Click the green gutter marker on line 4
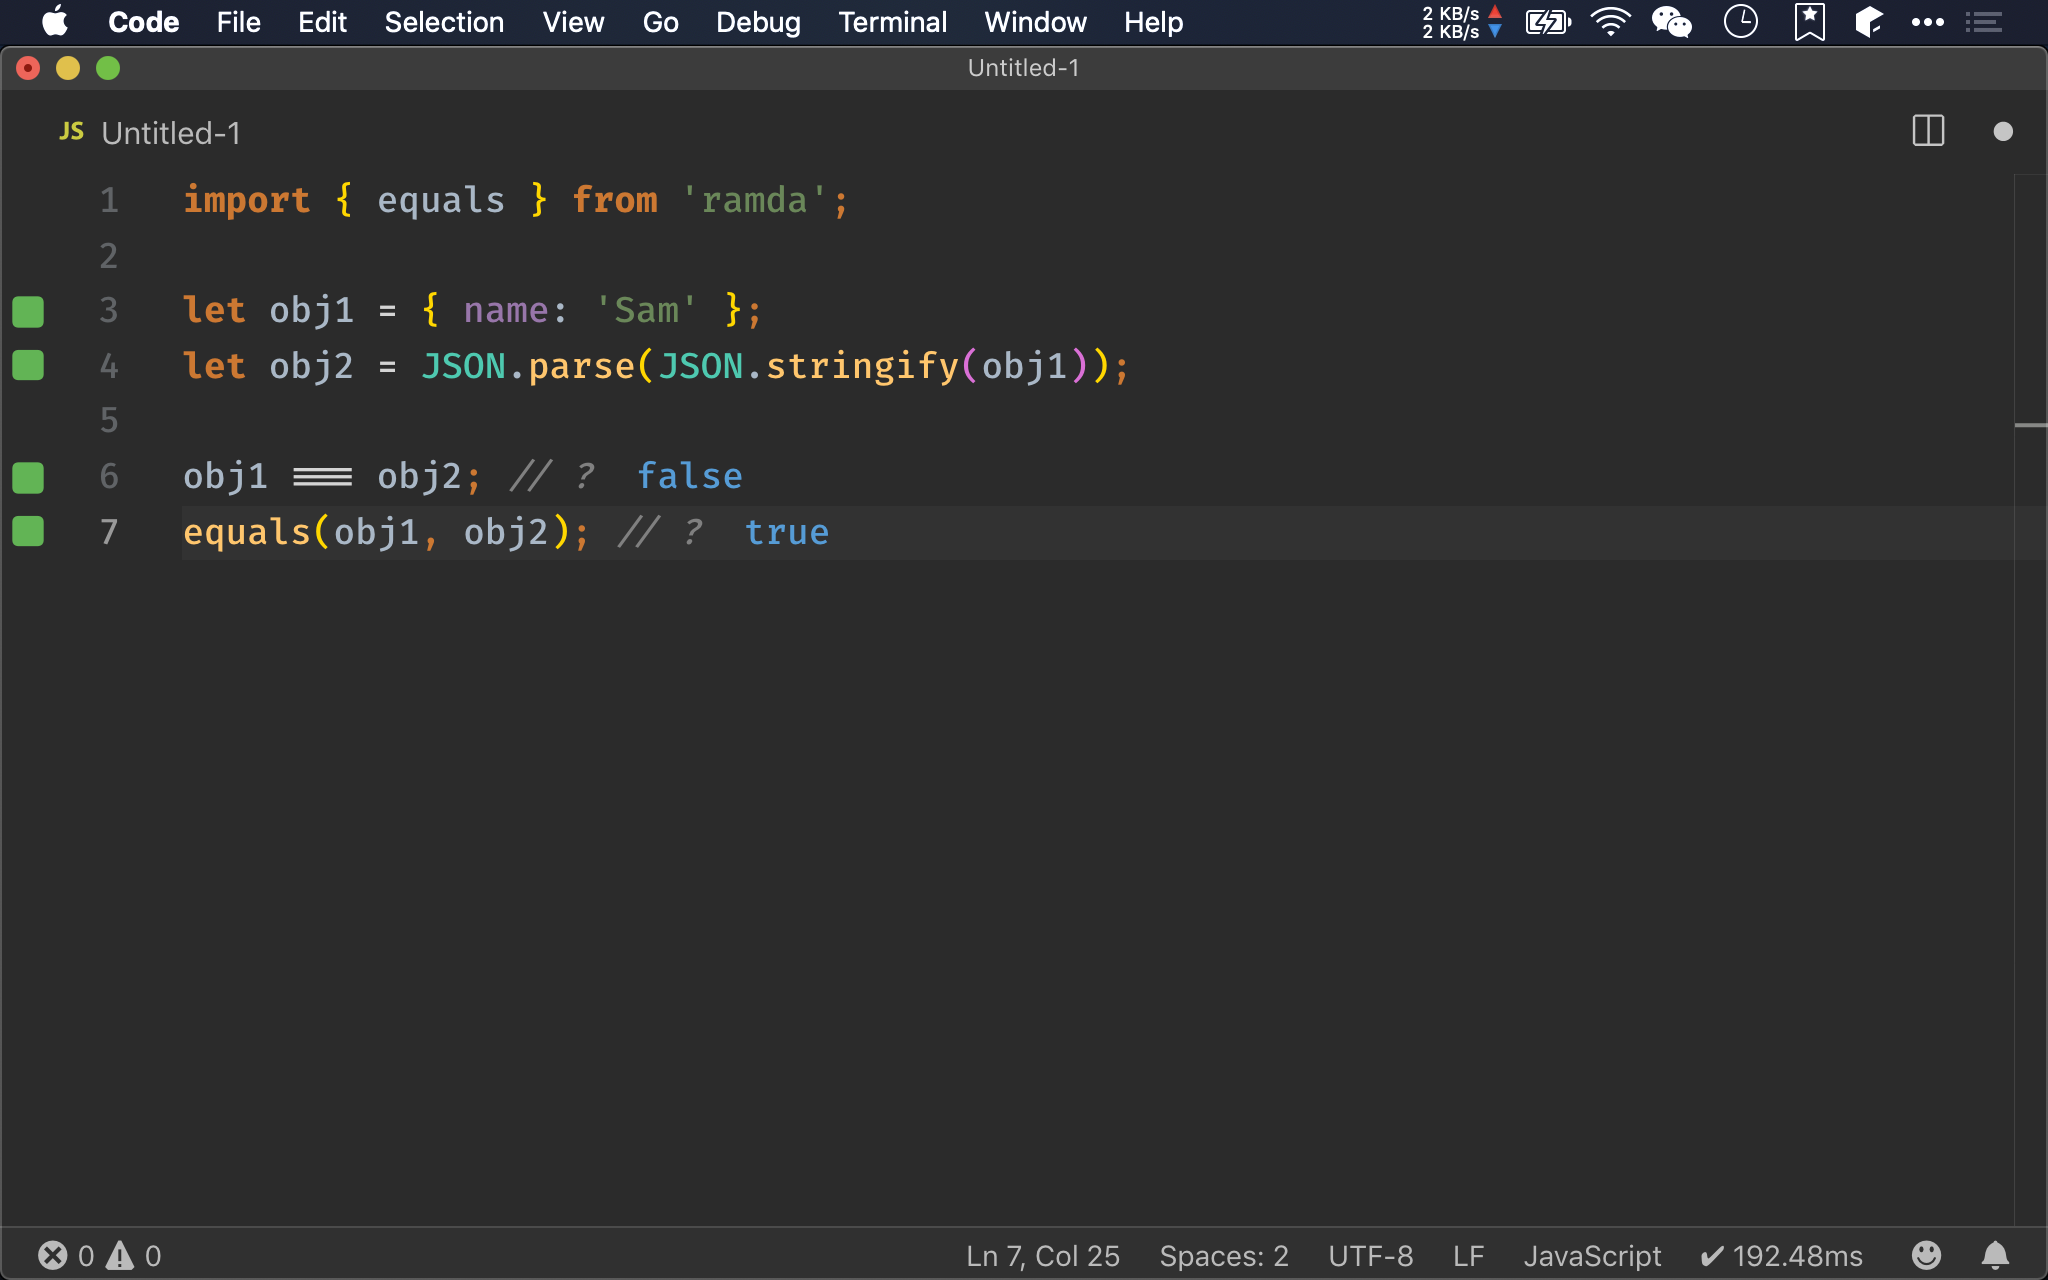The height and width of the screenshot is (1280, 2048). click(28, 366)
